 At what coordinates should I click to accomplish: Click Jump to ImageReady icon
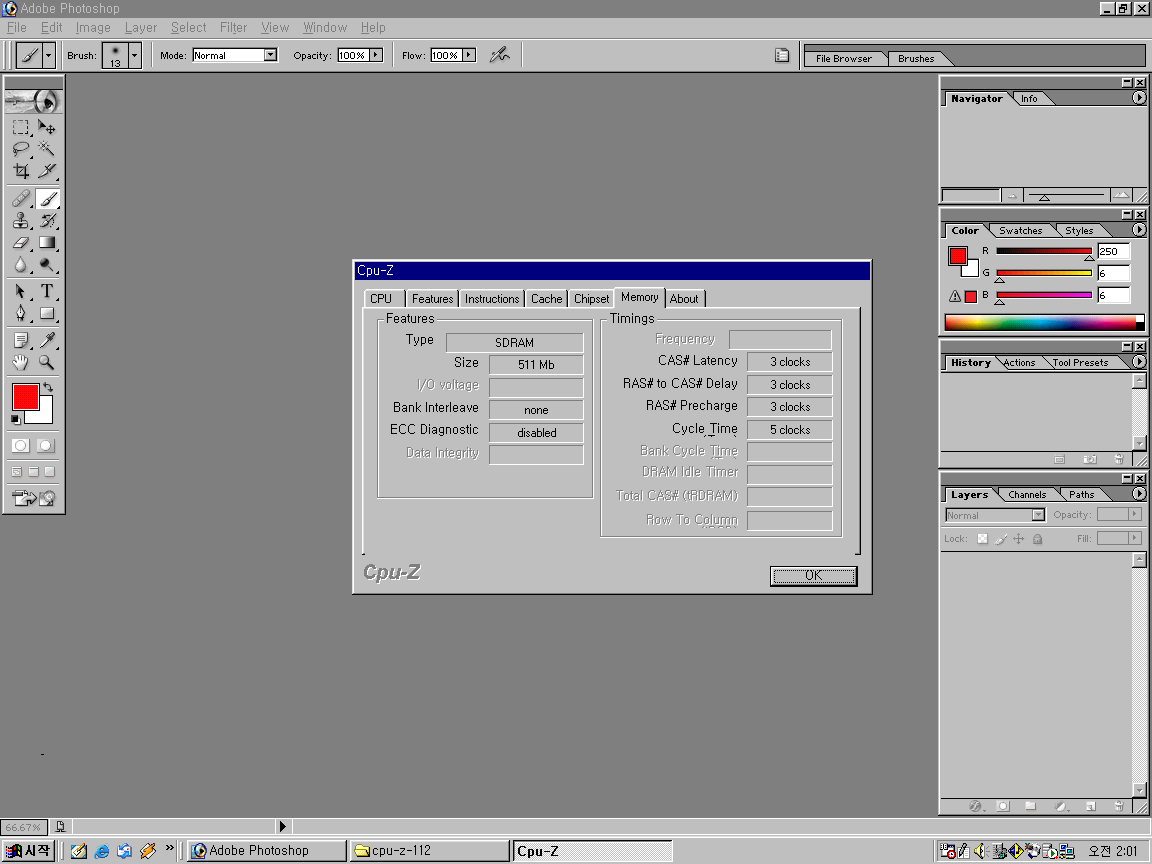34,499
